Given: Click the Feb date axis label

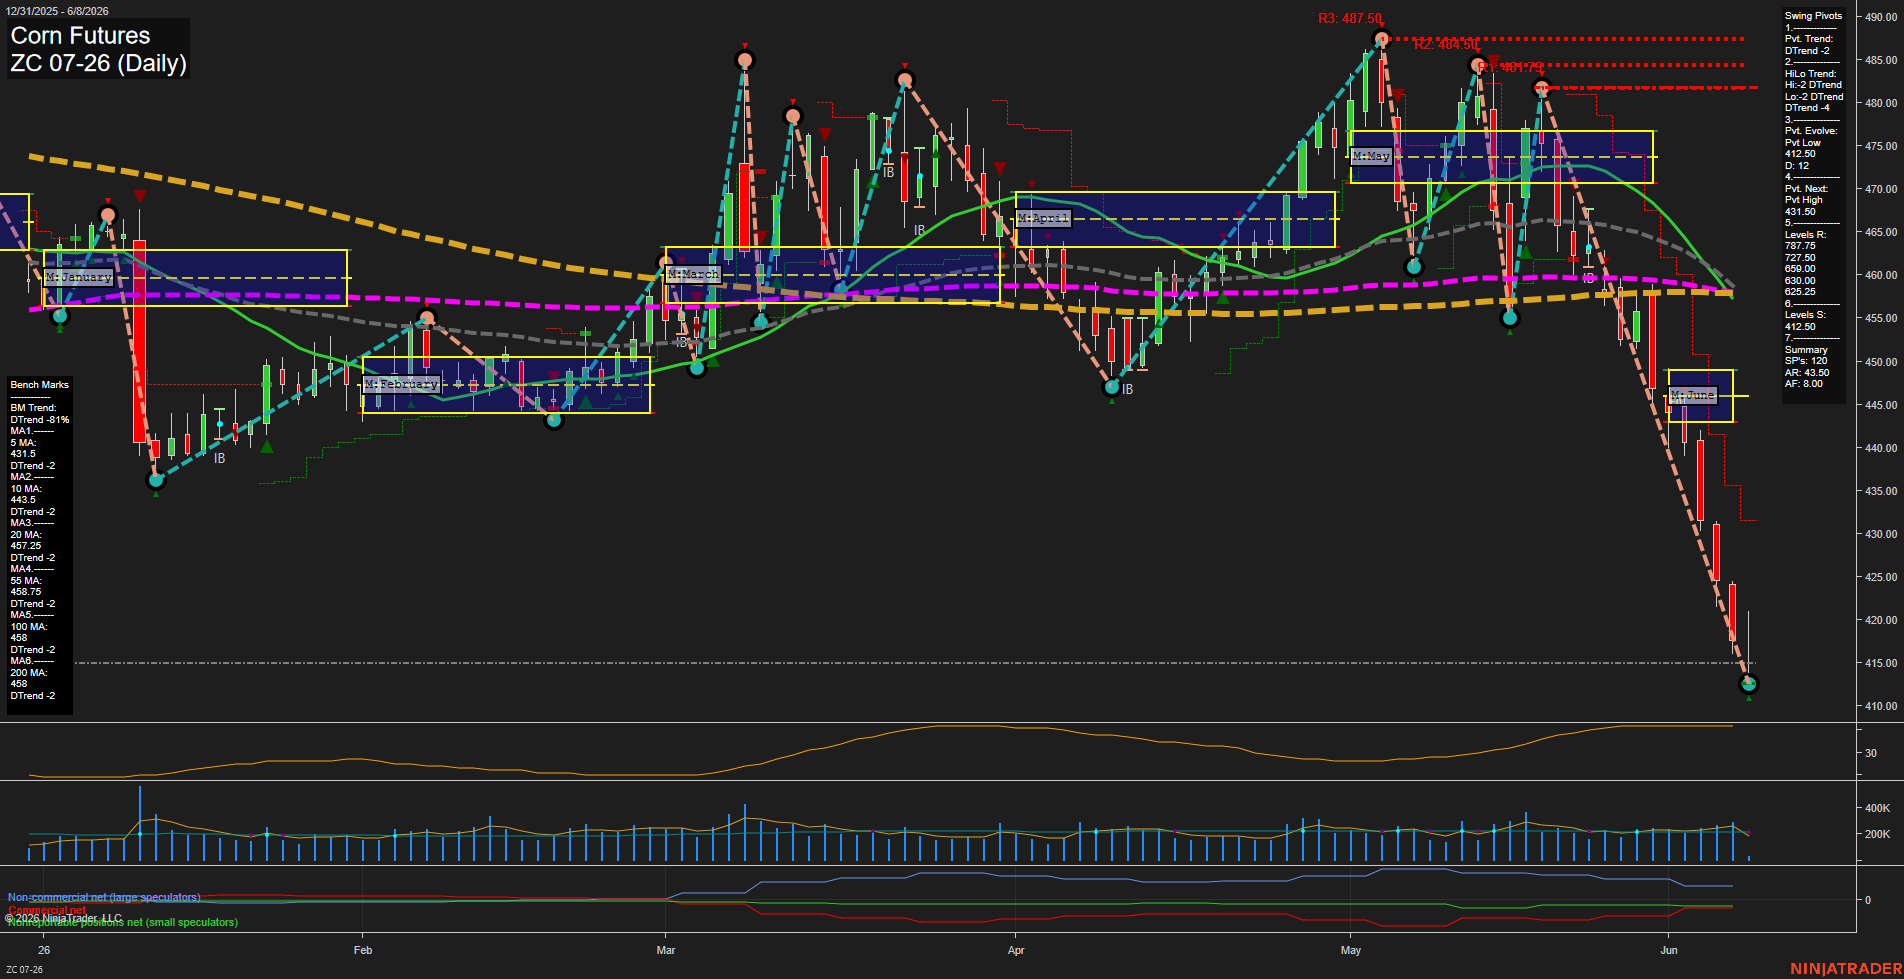Looking at the screenshot, I should (x=363, y=950).
